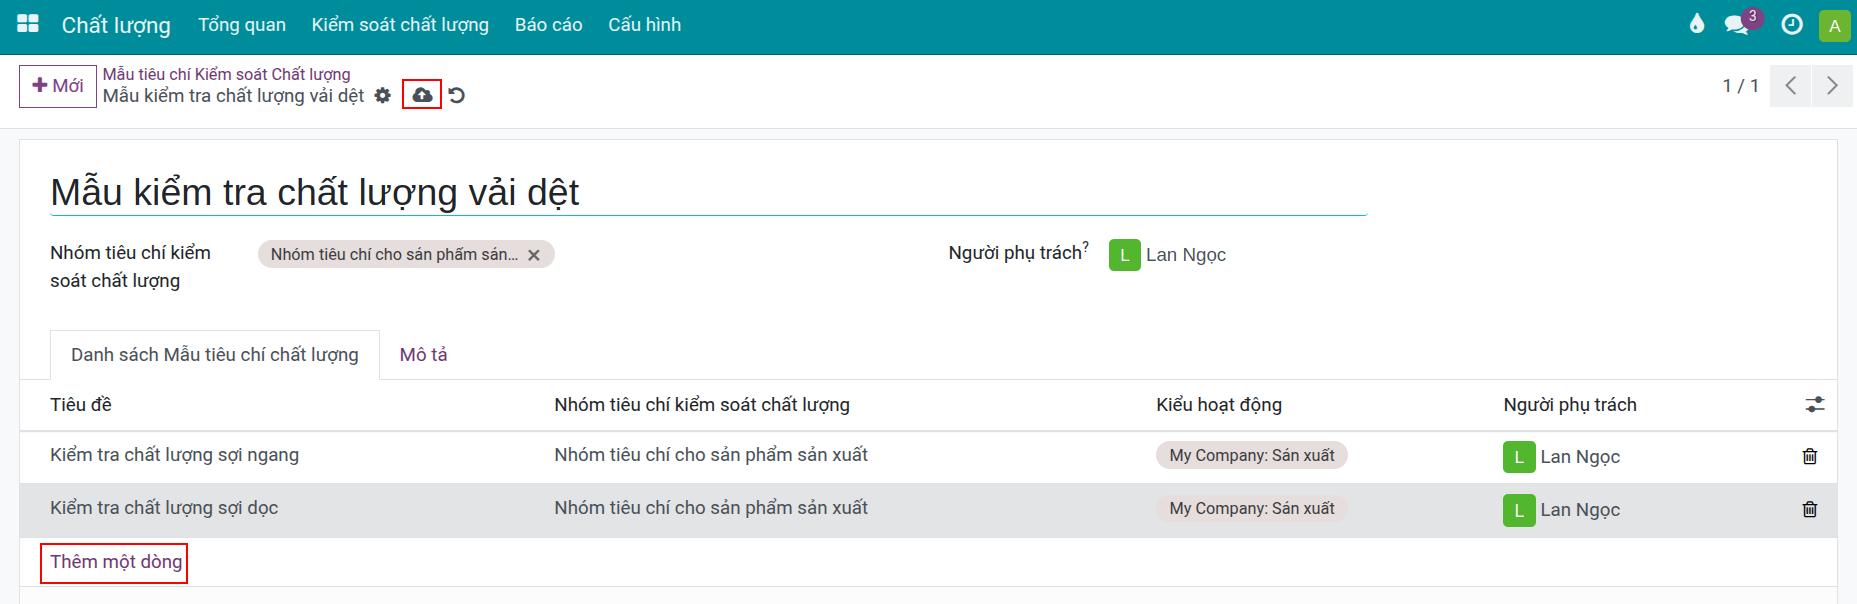The height and width of the screenshot is (604, 1857).
Task: Open the Tổng quan menu
Action: (242, 25)
